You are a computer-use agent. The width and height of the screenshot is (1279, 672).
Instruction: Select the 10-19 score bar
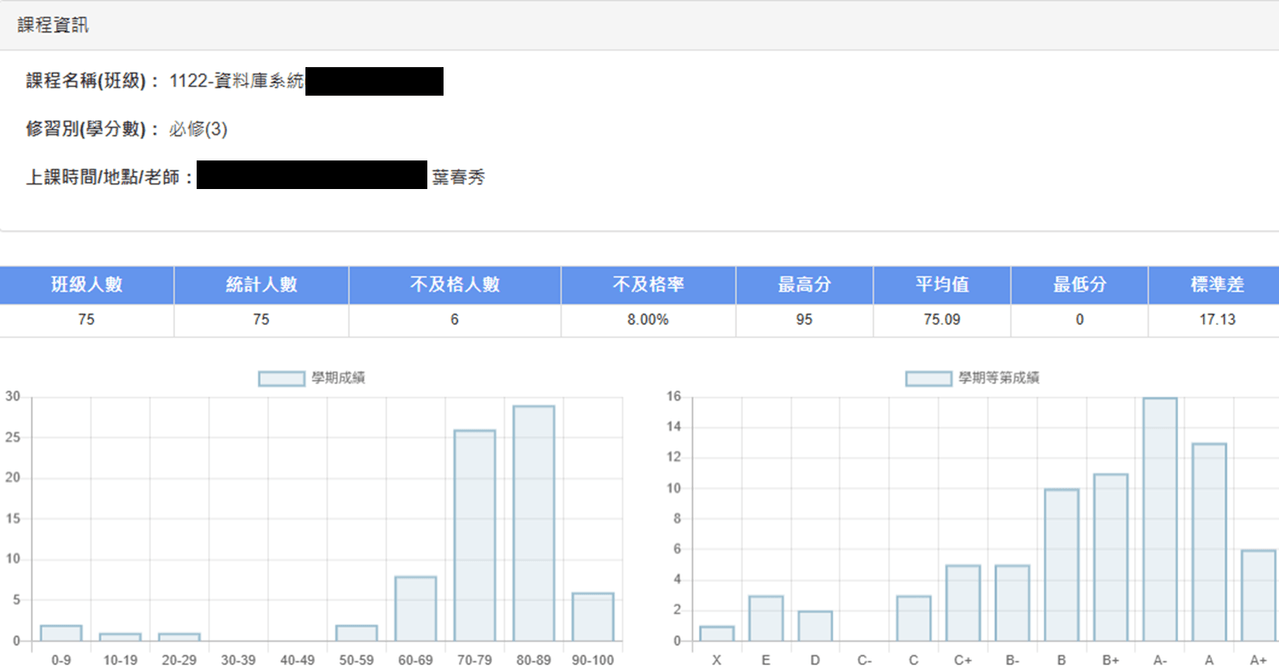(x=120, y=637)
